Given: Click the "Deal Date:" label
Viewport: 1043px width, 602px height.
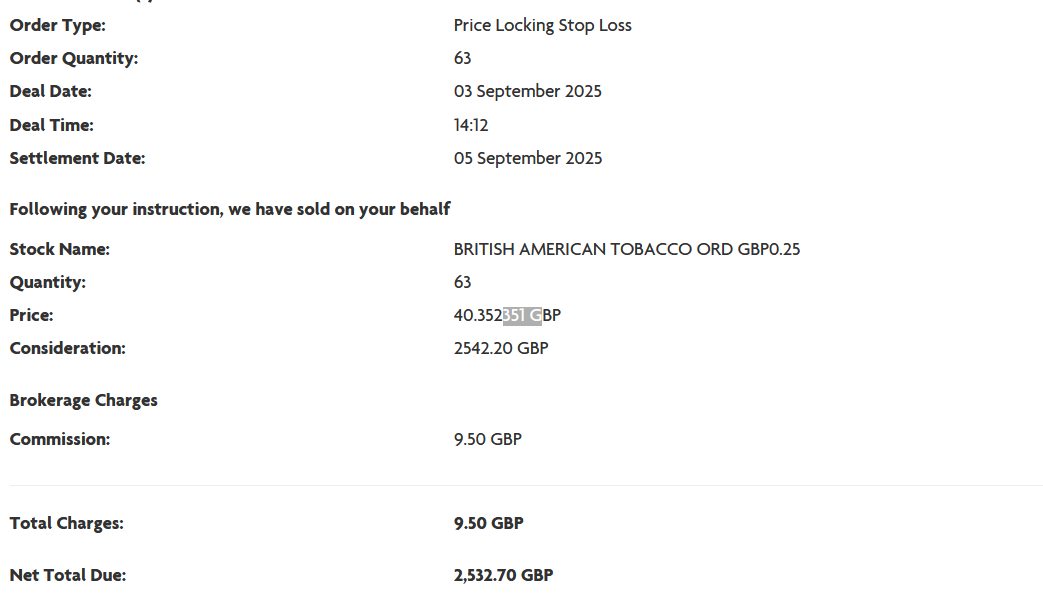Looking at the screenshot, I should click(50, 91).
